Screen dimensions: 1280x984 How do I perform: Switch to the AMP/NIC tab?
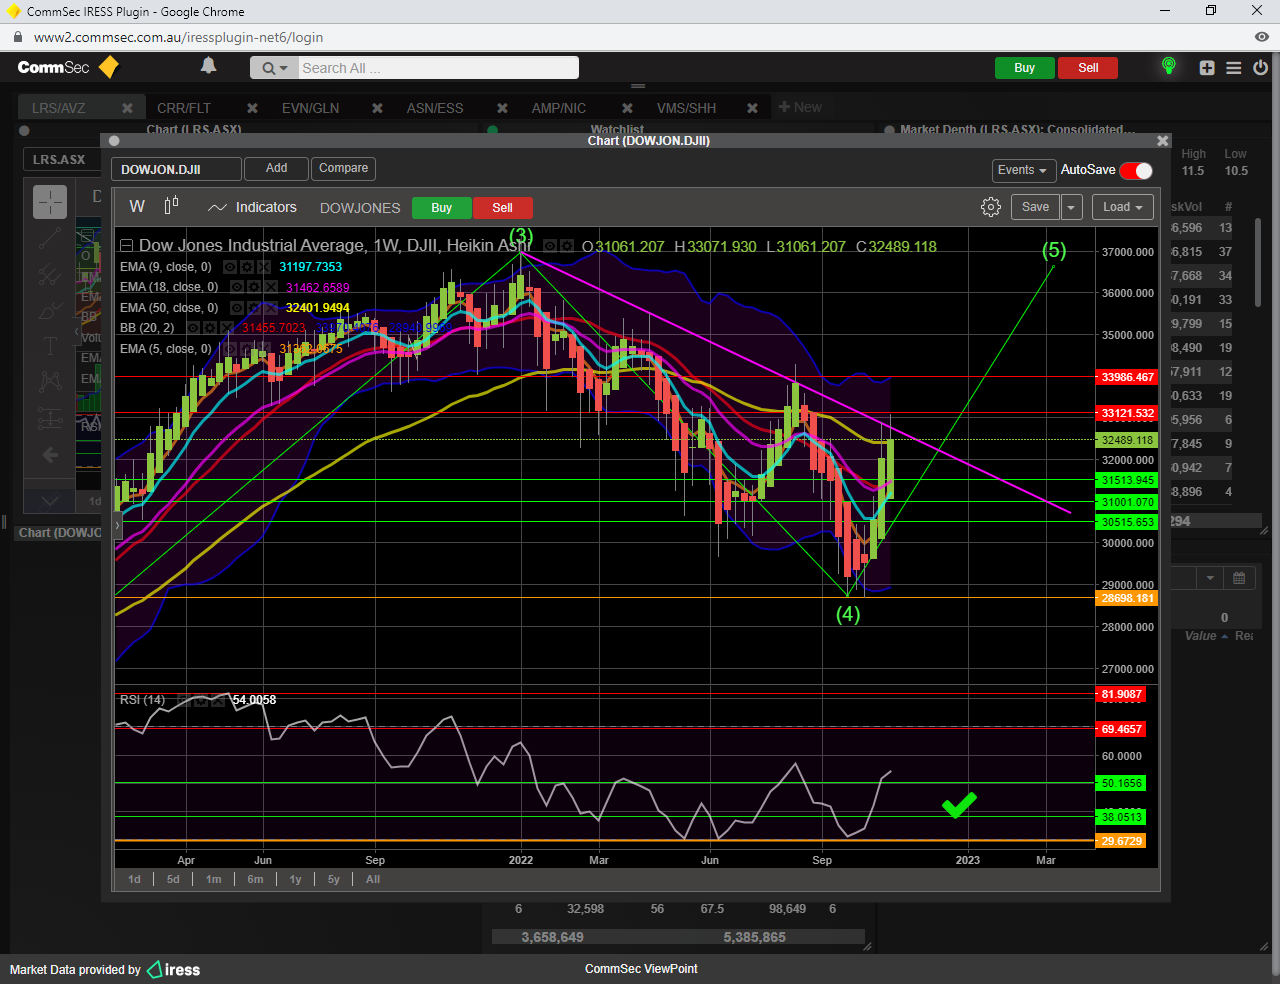559,108
